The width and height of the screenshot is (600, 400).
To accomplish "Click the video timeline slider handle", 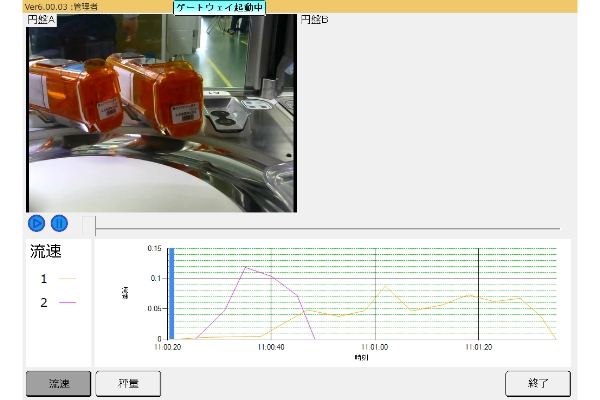I will (89, 226).
